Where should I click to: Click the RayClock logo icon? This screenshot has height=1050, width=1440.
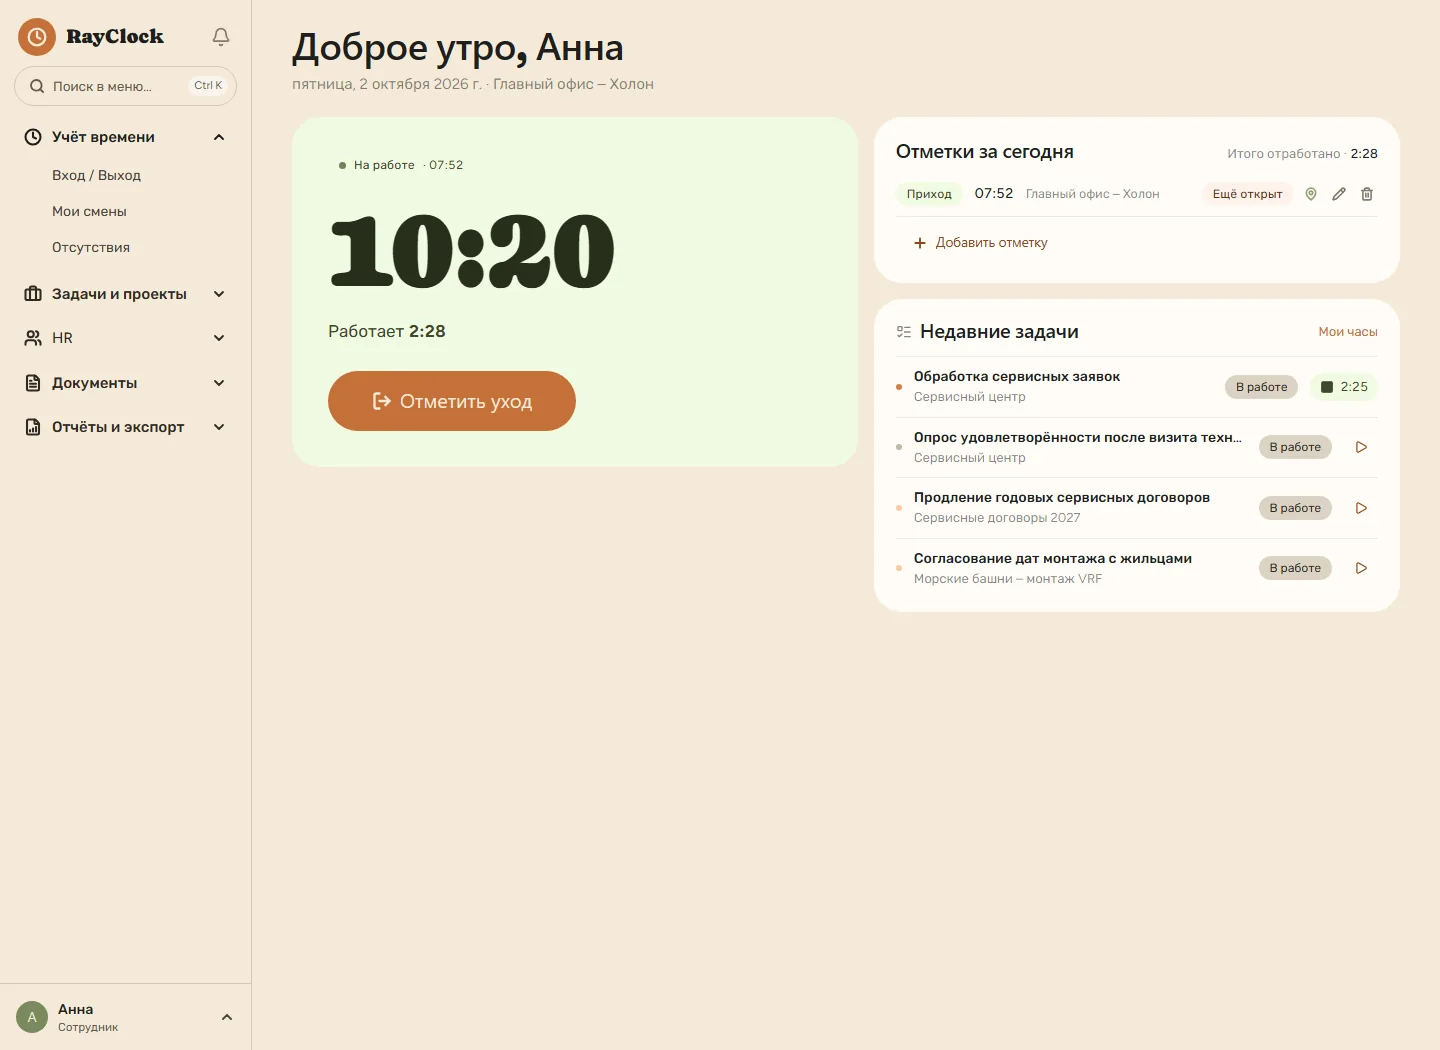[37, 37]
